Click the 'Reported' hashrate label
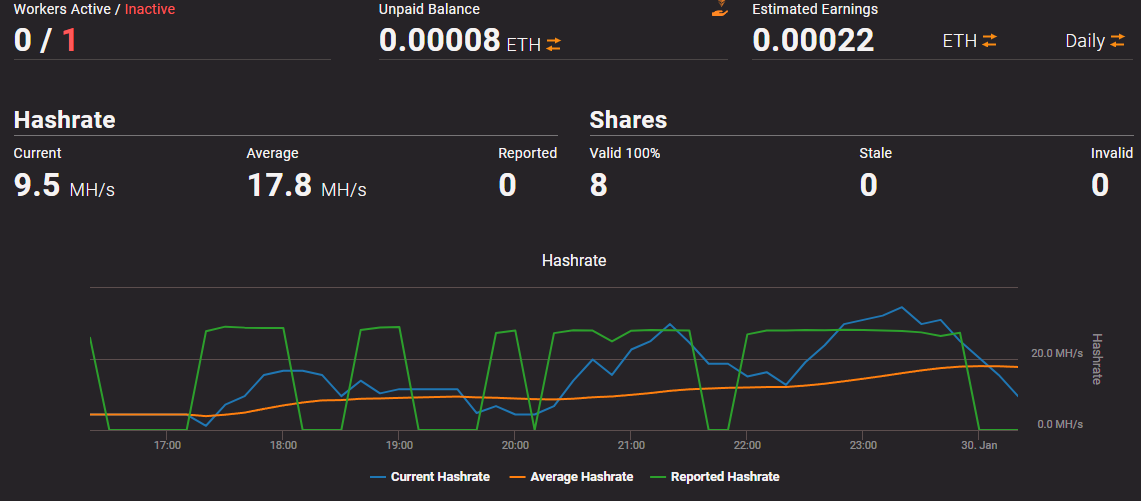1141x501 pixels. [528, 153]
